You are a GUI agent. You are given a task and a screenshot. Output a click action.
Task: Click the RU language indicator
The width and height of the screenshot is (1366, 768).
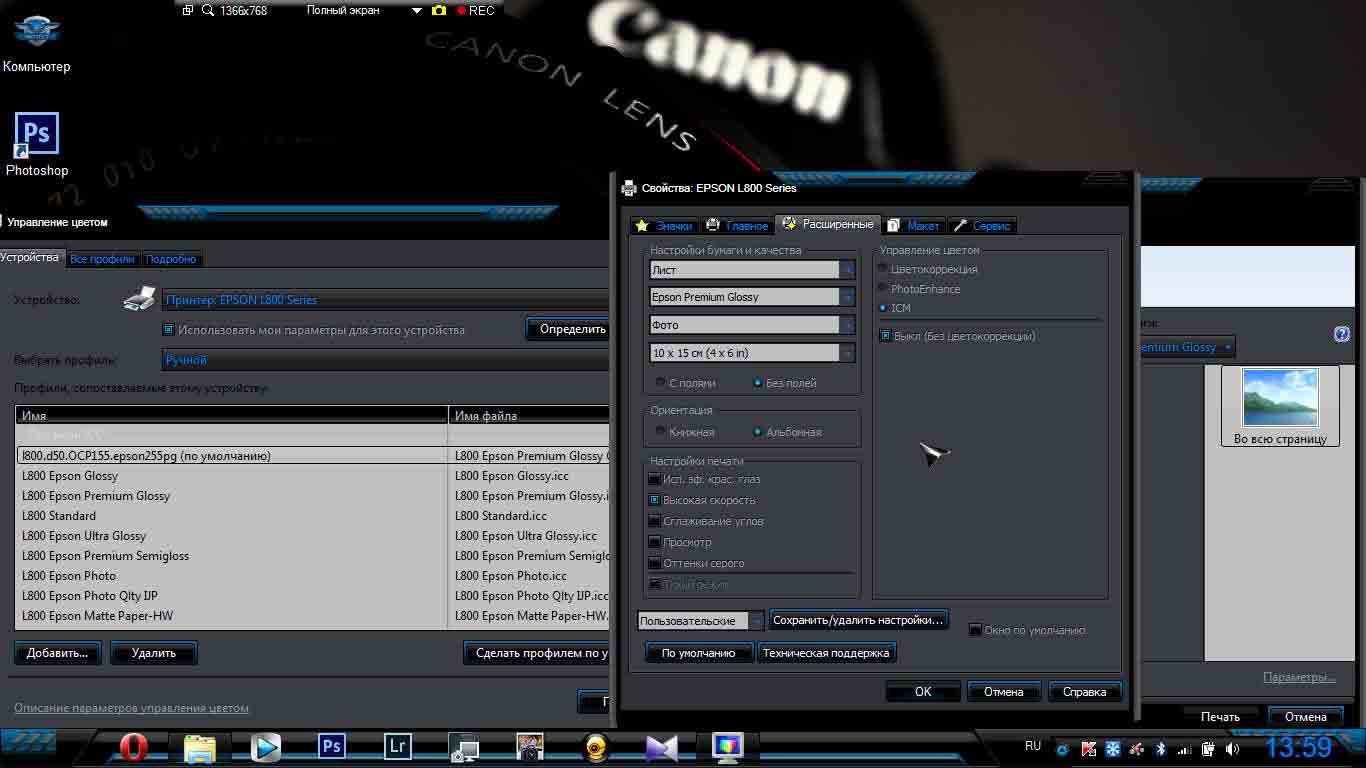tap(1033, 746)
